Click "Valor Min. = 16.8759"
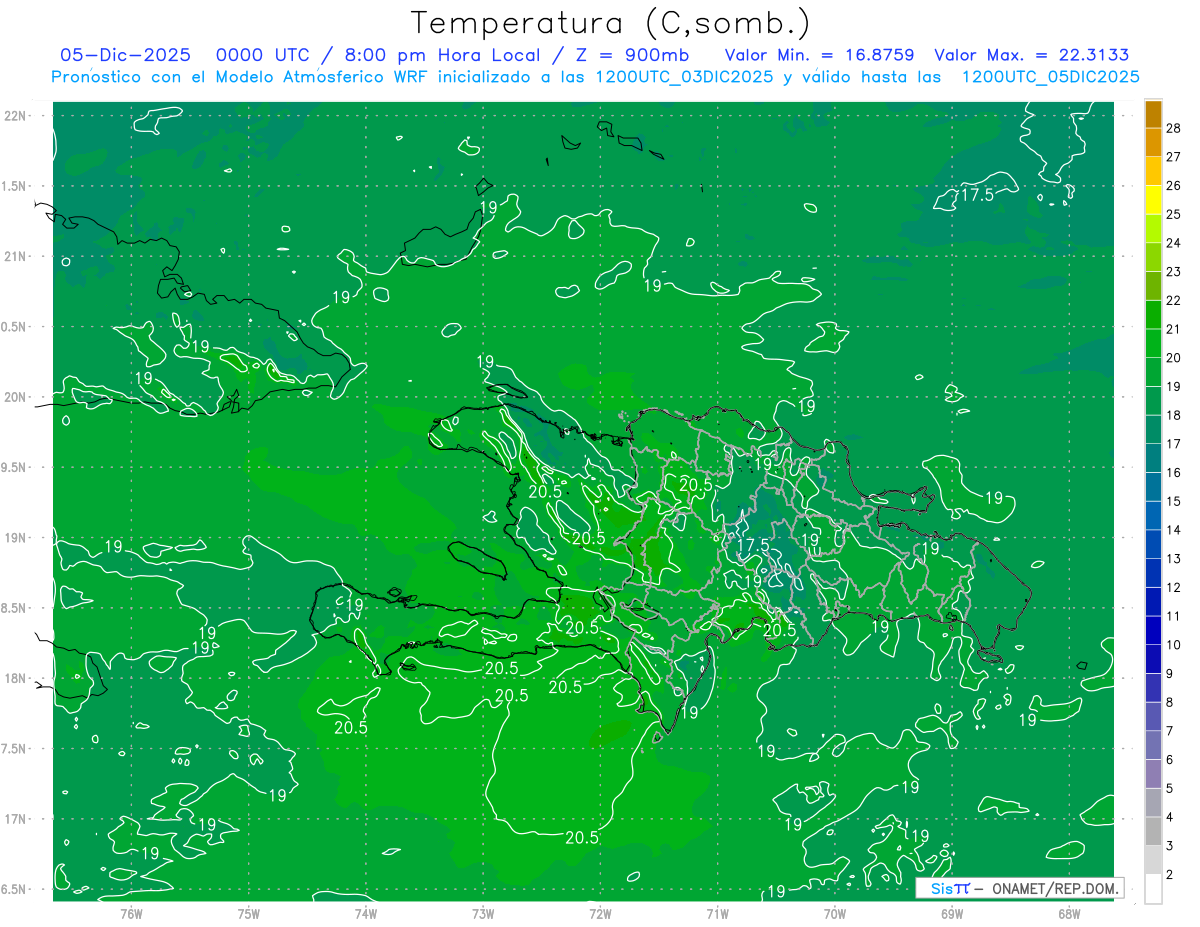The image size is (1200, 927). [820, 55]
